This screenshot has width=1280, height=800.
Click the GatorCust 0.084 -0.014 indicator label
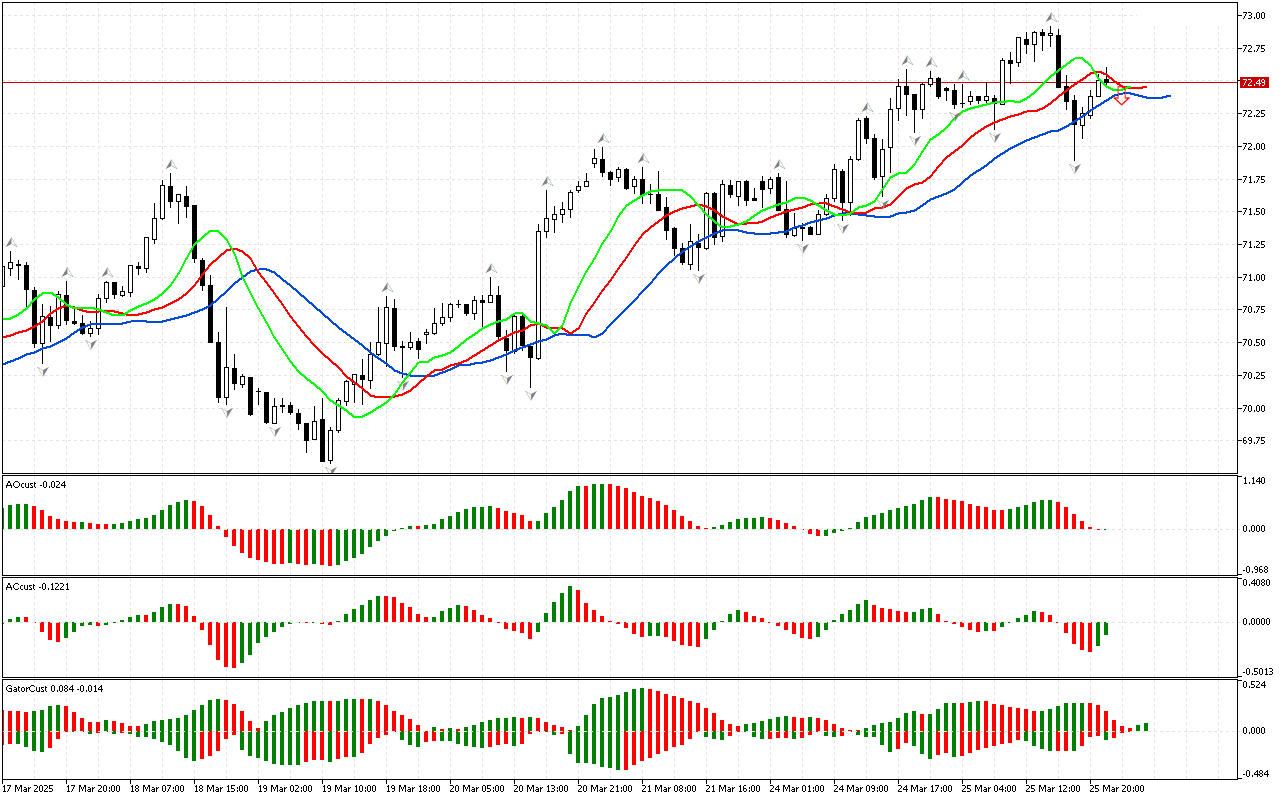tap(54, 688)
